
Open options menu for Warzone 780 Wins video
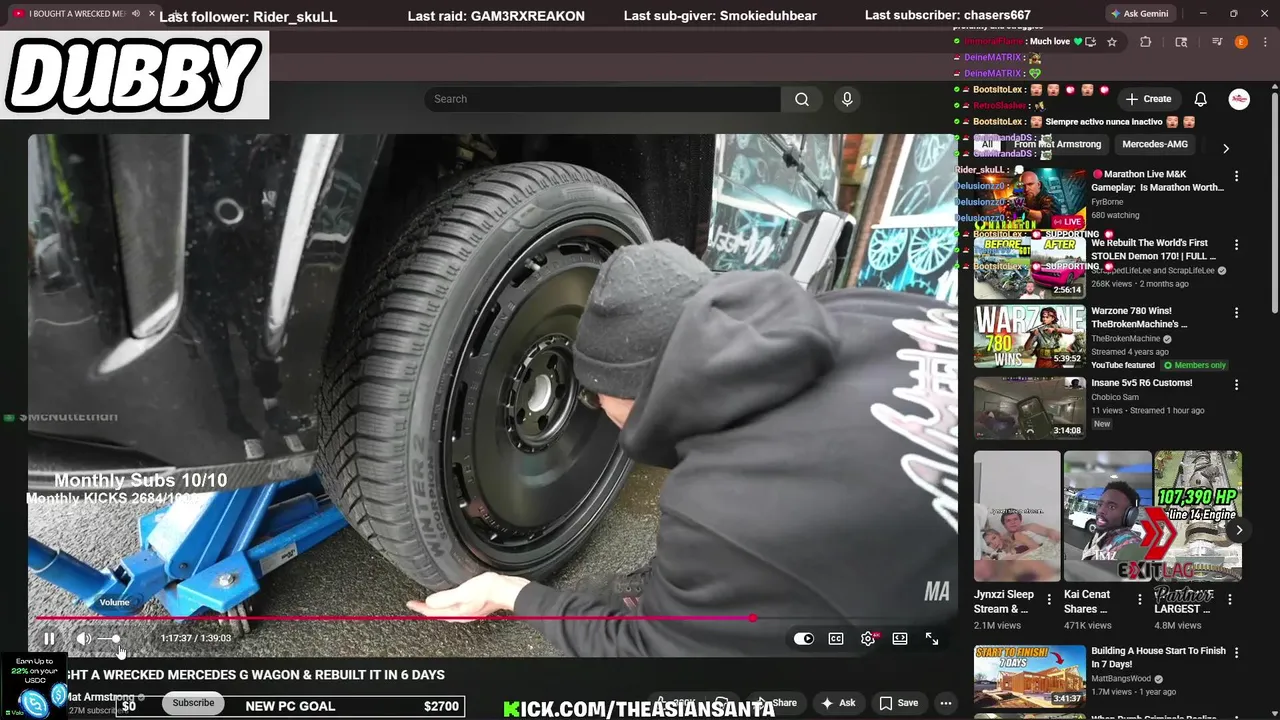1236,312
